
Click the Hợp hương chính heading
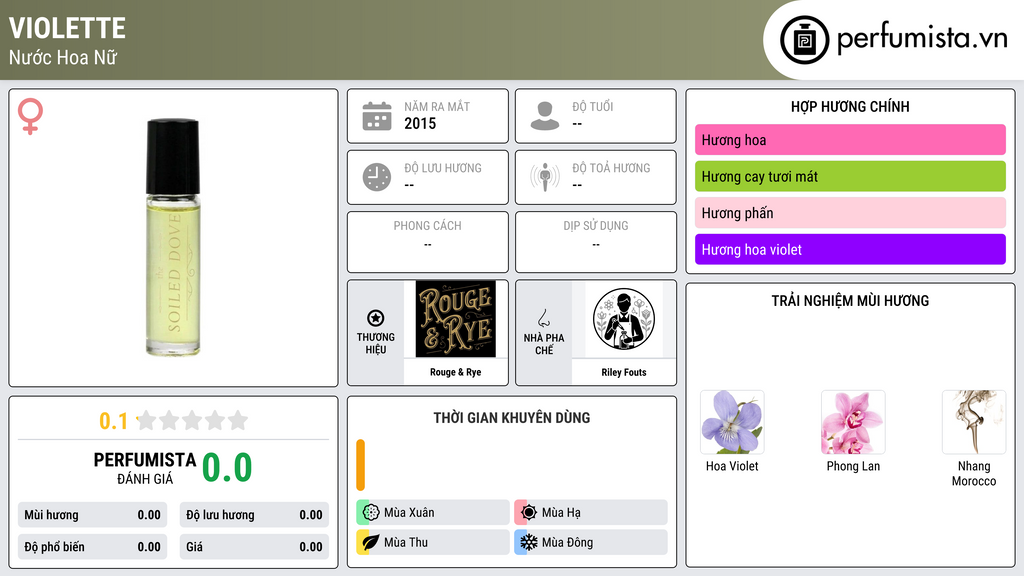click(850, 106)
